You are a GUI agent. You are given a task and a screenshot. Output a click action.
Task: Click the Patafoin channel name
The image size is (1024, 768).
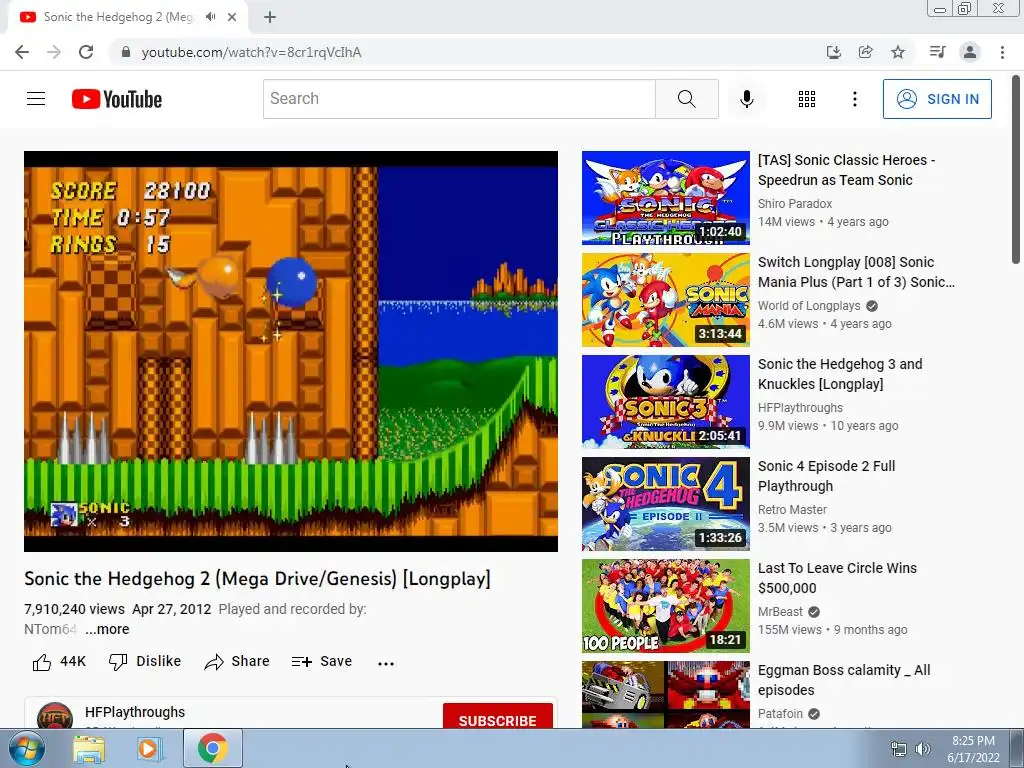pos(780,714)
